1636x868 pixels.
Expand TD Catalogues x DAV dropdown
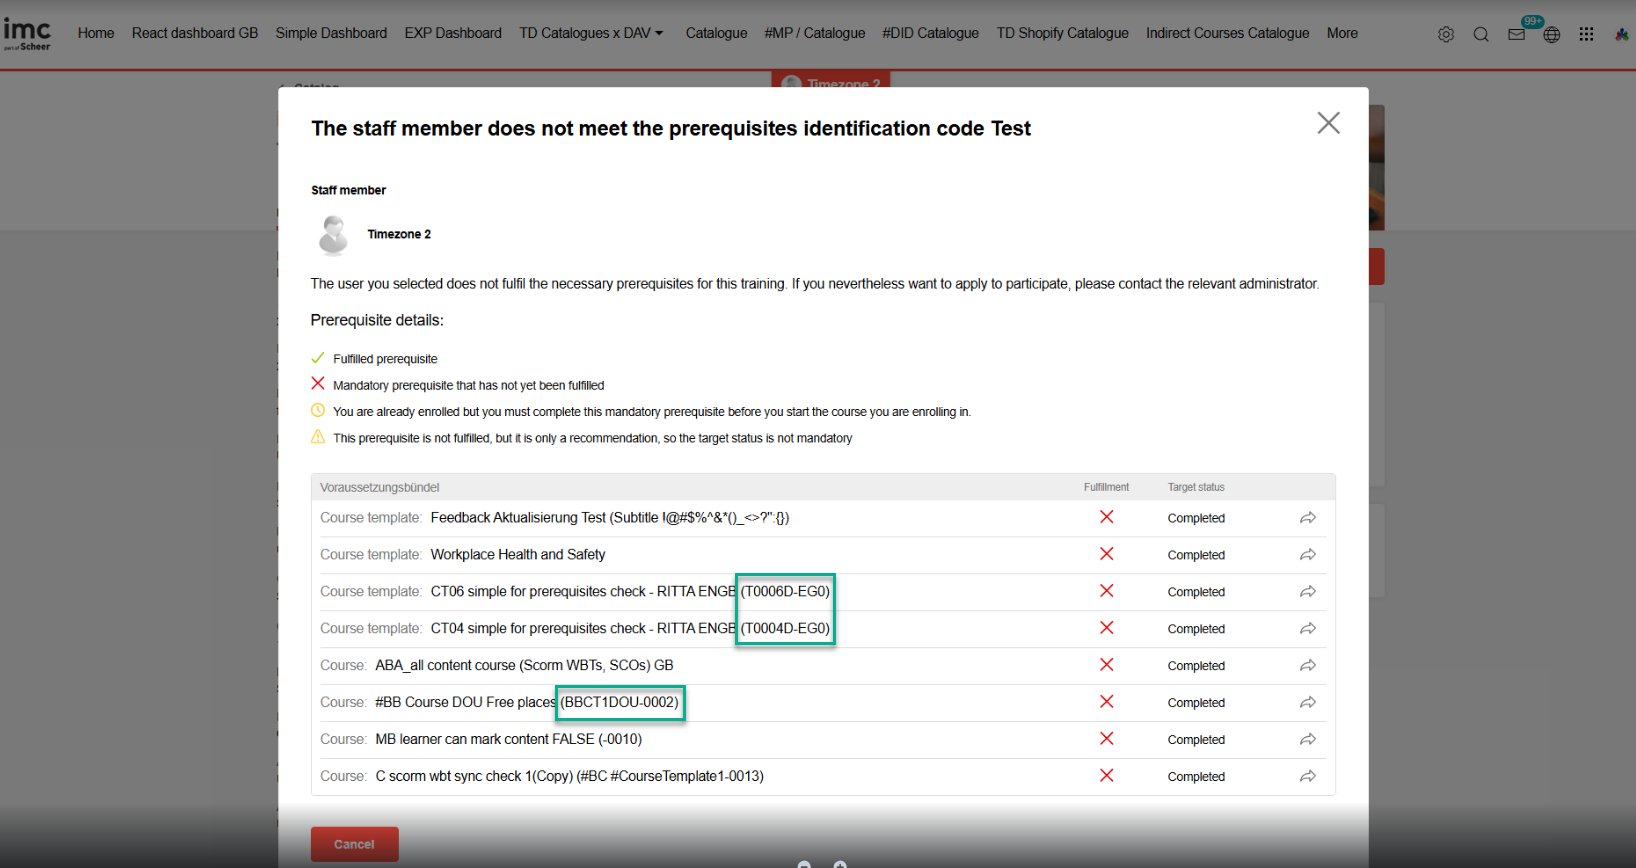pos(591,33)
